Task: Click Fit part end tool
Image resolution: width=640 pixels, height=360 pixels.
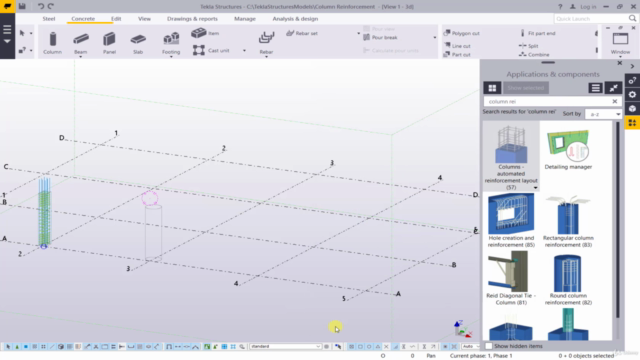Action: point(537,33)
